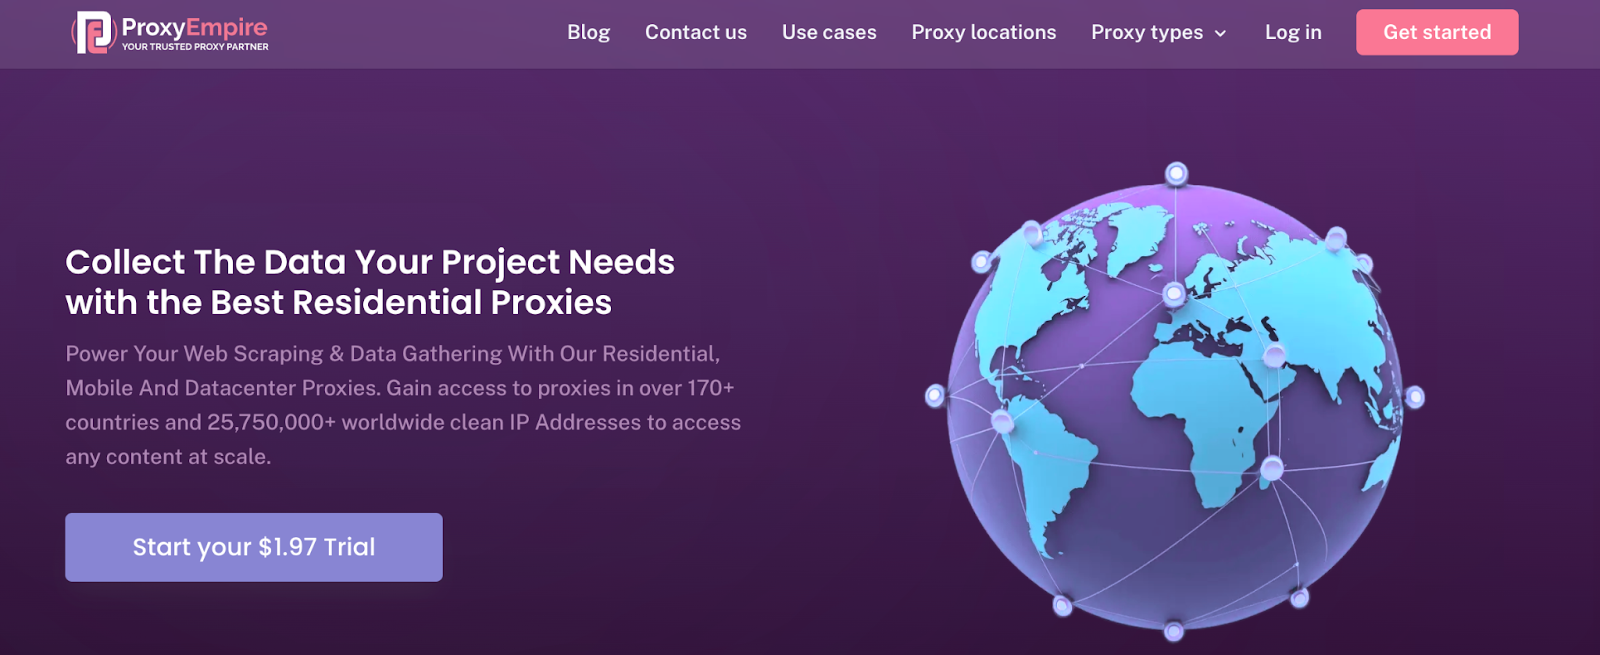The height and width of the screenshot is (655, 1600).
Task: Select the Log in link
Action: 1293,32
